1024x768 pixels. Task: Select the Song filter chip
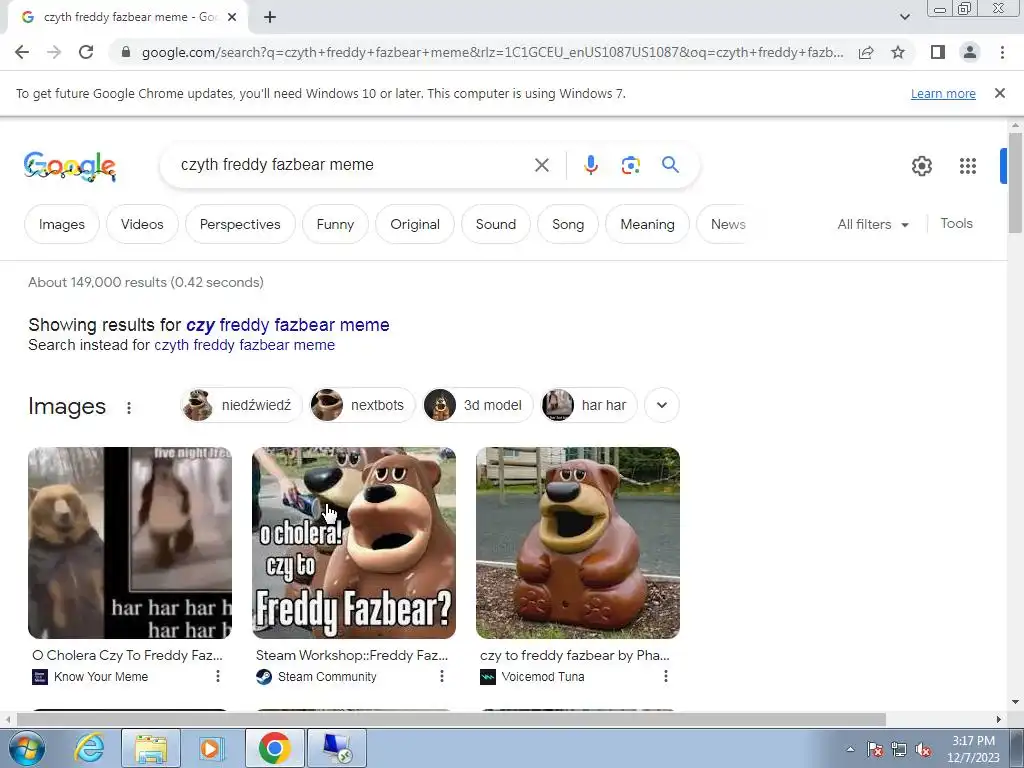coord(568,224)
